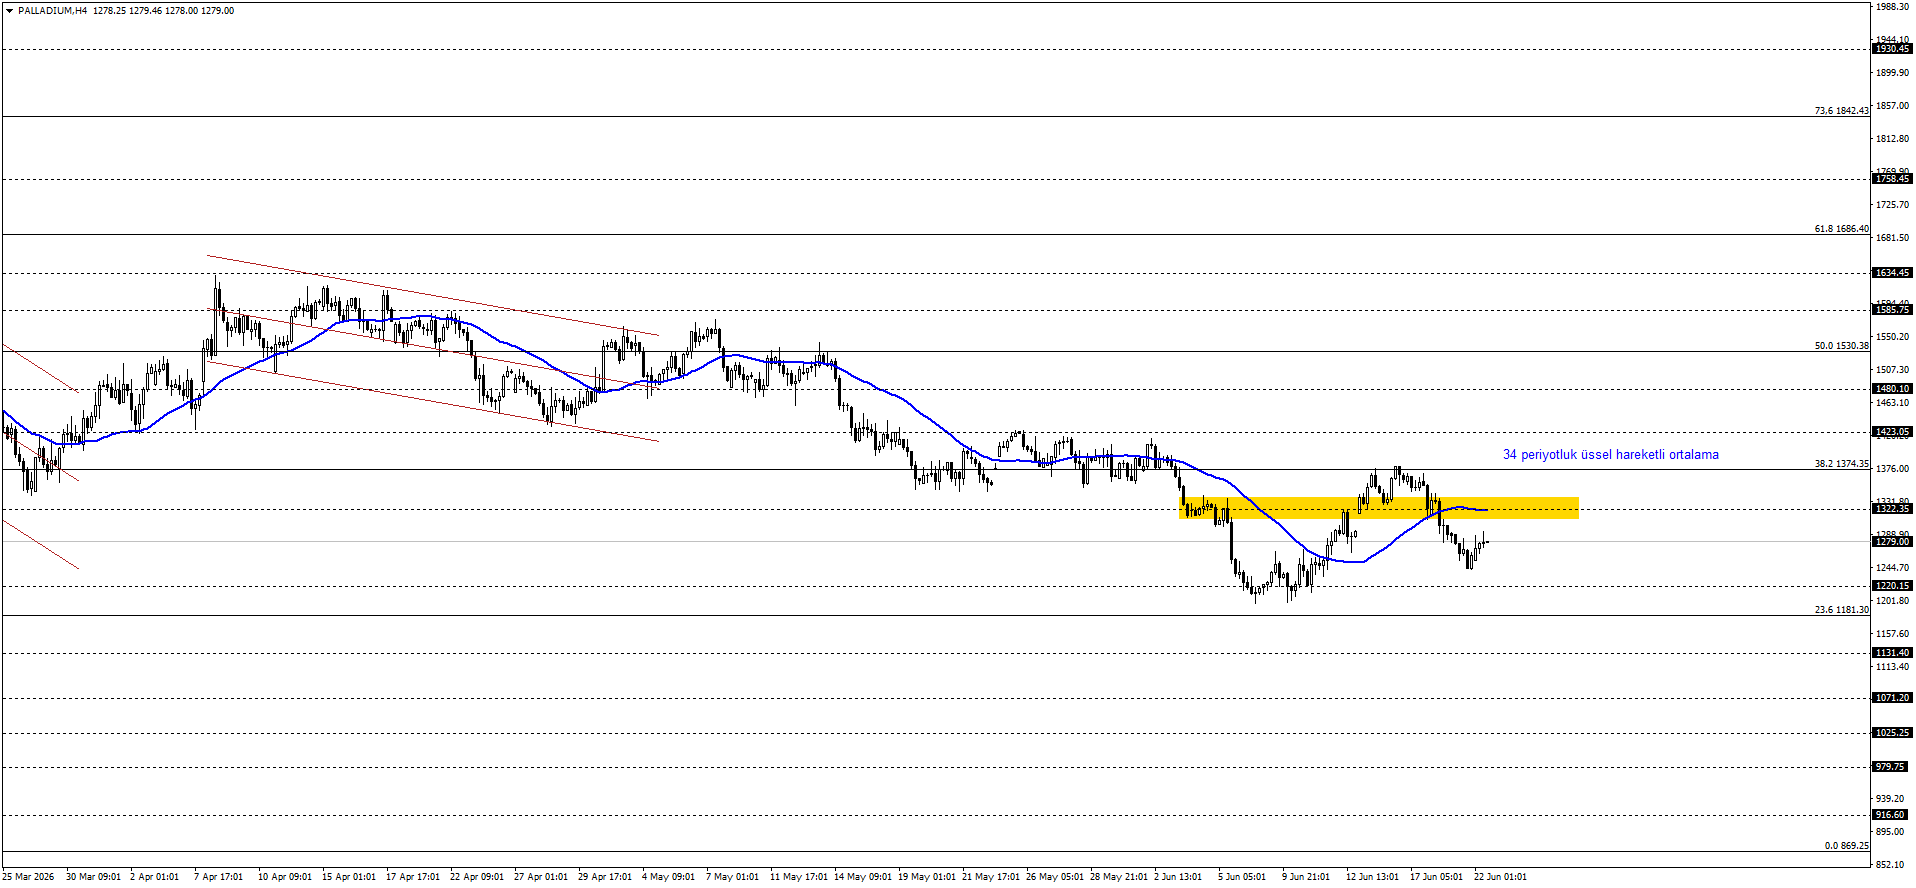Click the '34 periyotluk üssel hareketli ortalama' annotation

pyautogui.click(x=1611, y=455)
